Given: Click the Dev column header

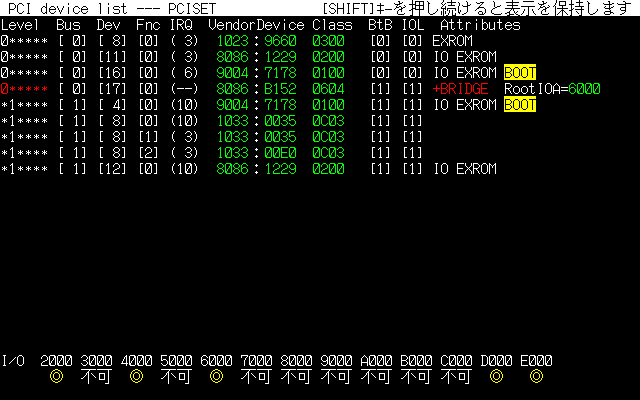Looking at the screenshot, I should click(108, 25).
